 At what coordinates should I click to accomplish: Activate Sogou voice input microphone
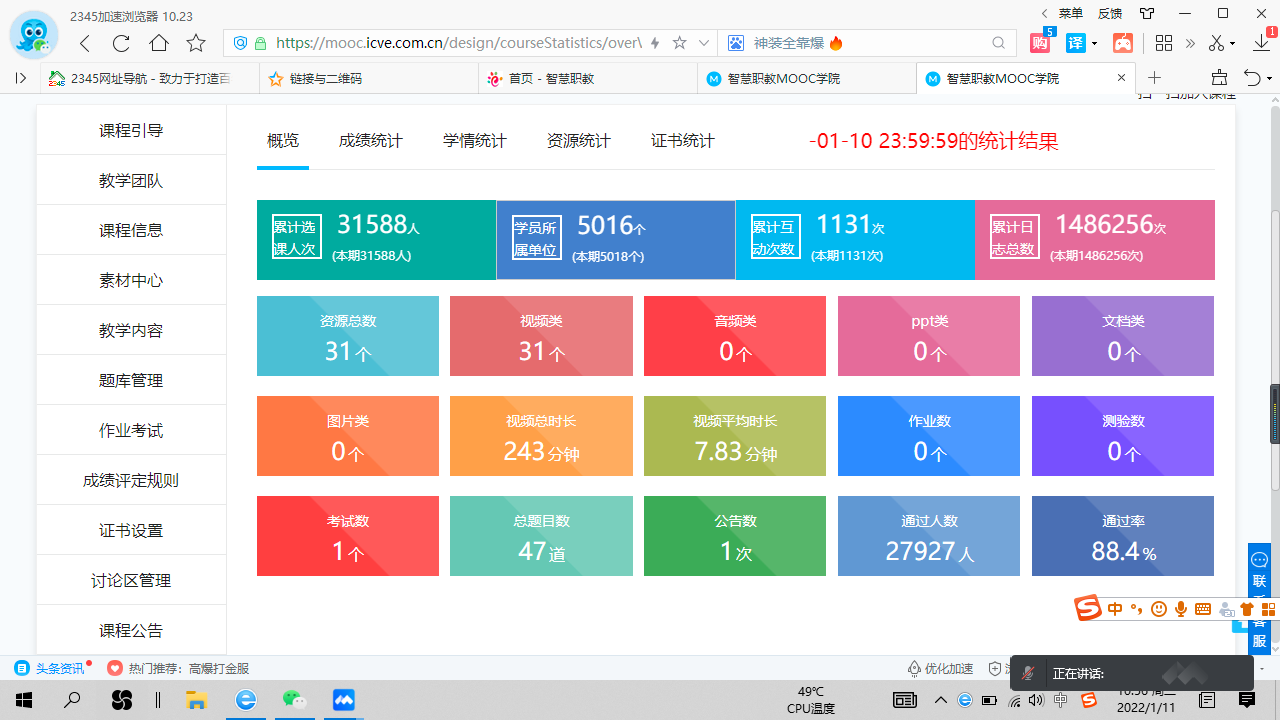pos(1181,609)
